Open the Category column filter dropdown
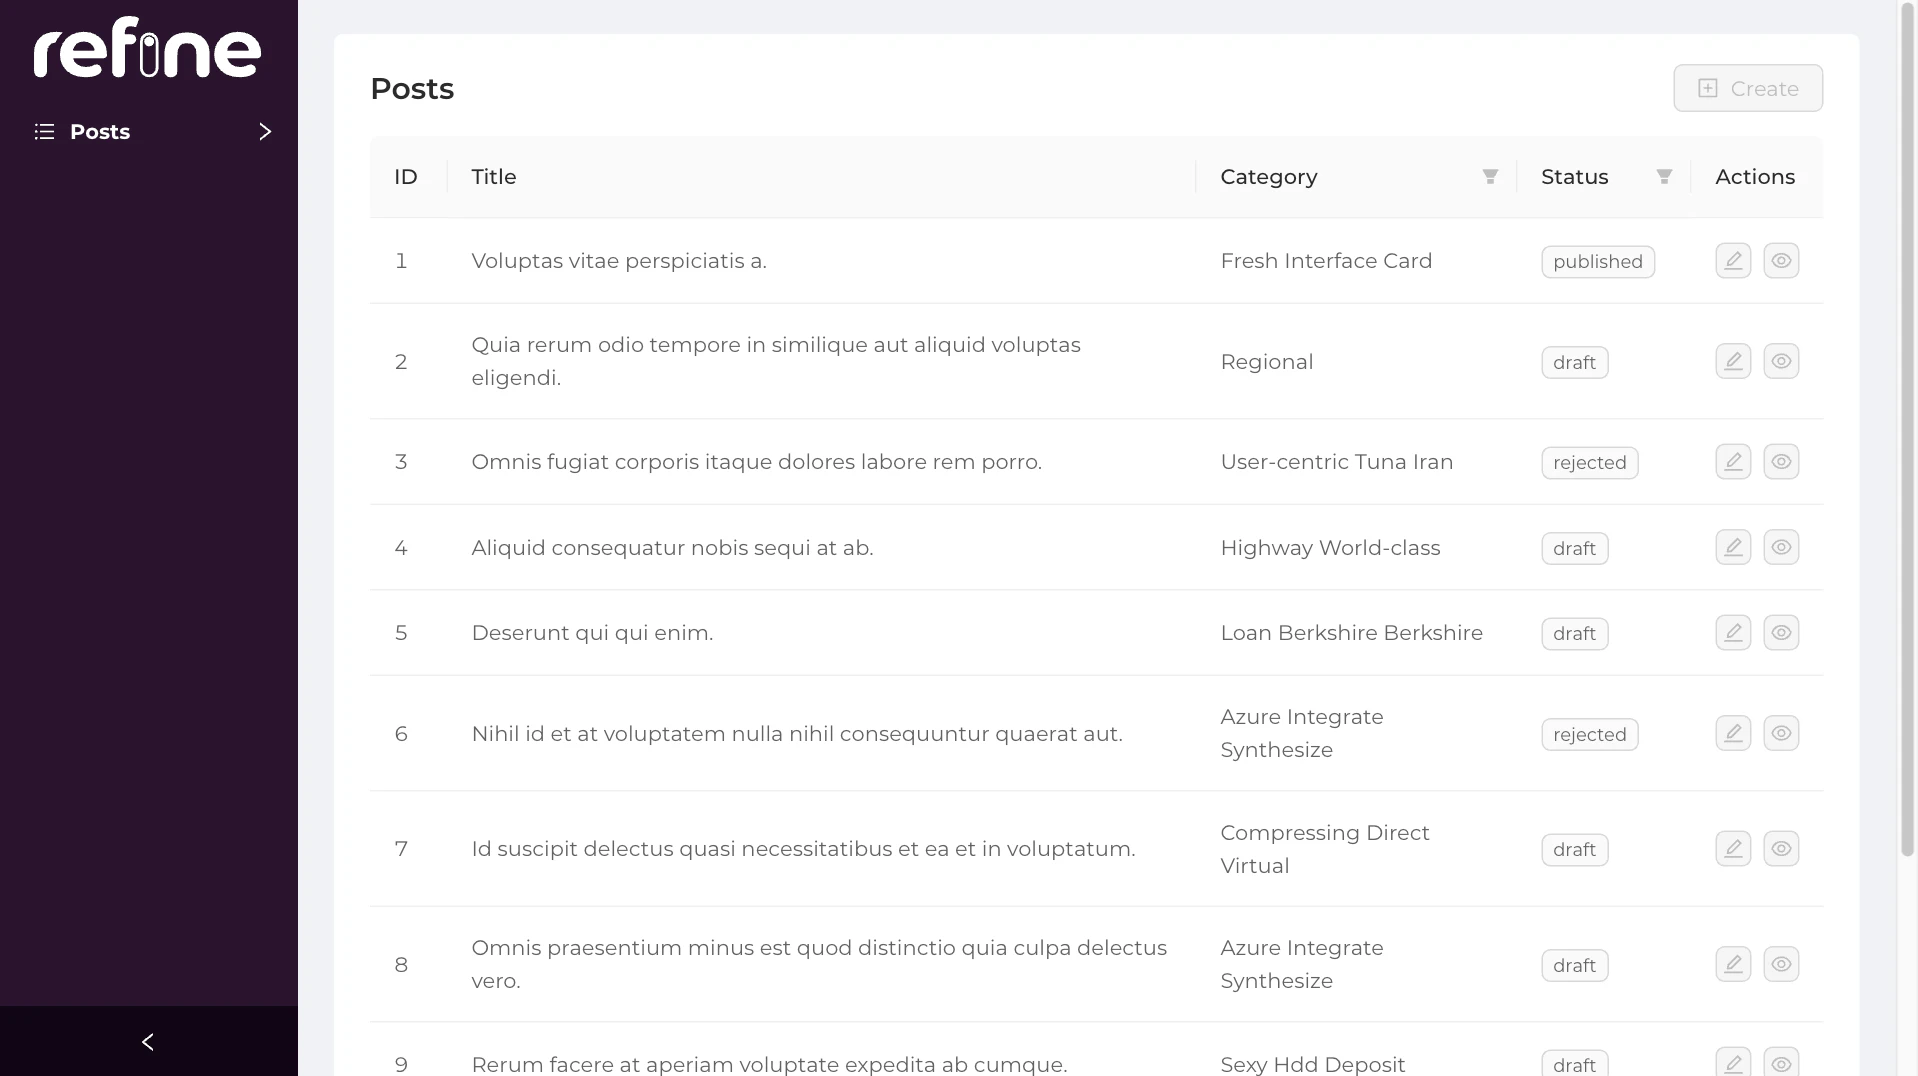Image resolution: width=1918 pixels, height=1076 pixels. coord(1490,177)
